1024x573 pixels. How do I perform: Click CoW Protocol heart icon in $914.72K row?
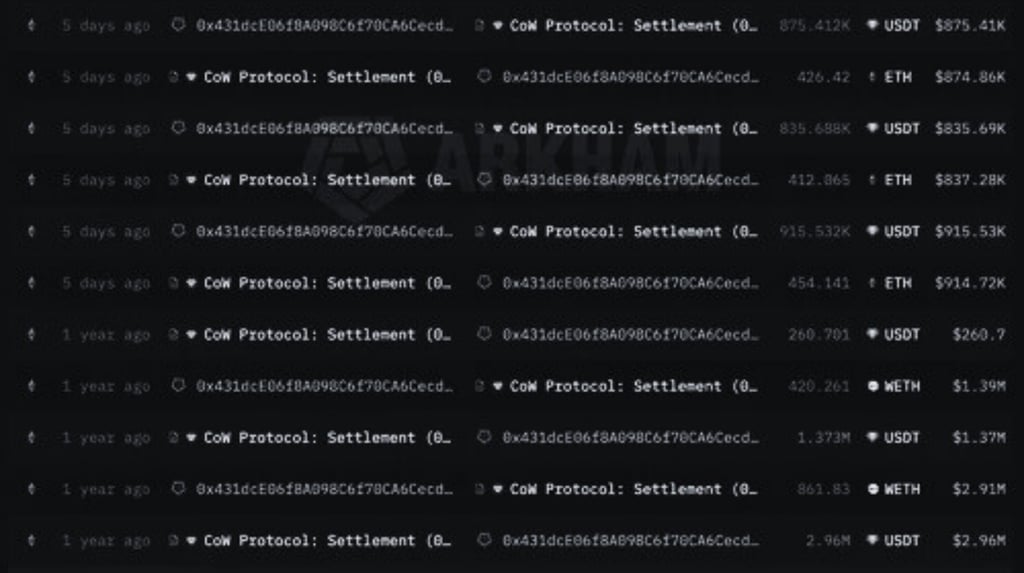(x=191, y=283)
